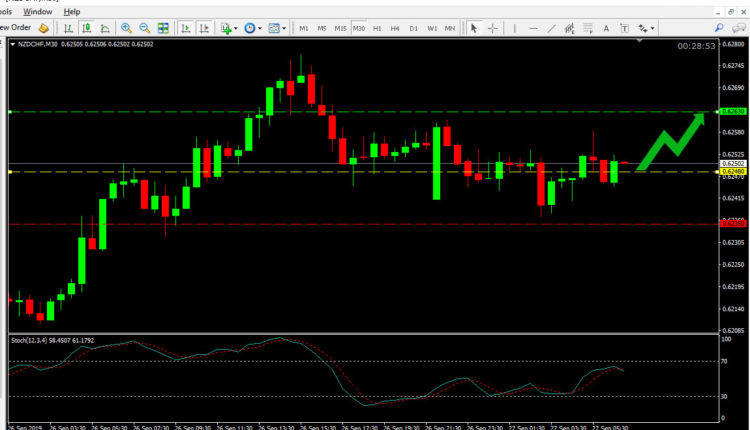
Task: Click the 00:28:53 candle timer
Action: click(696, 46)
